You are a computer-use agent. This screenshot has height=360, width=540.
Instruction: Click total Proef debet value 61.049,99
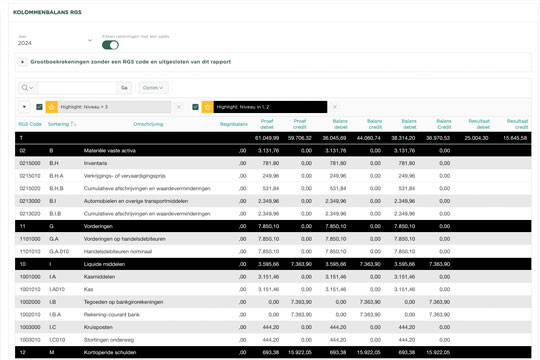point(267,138)
